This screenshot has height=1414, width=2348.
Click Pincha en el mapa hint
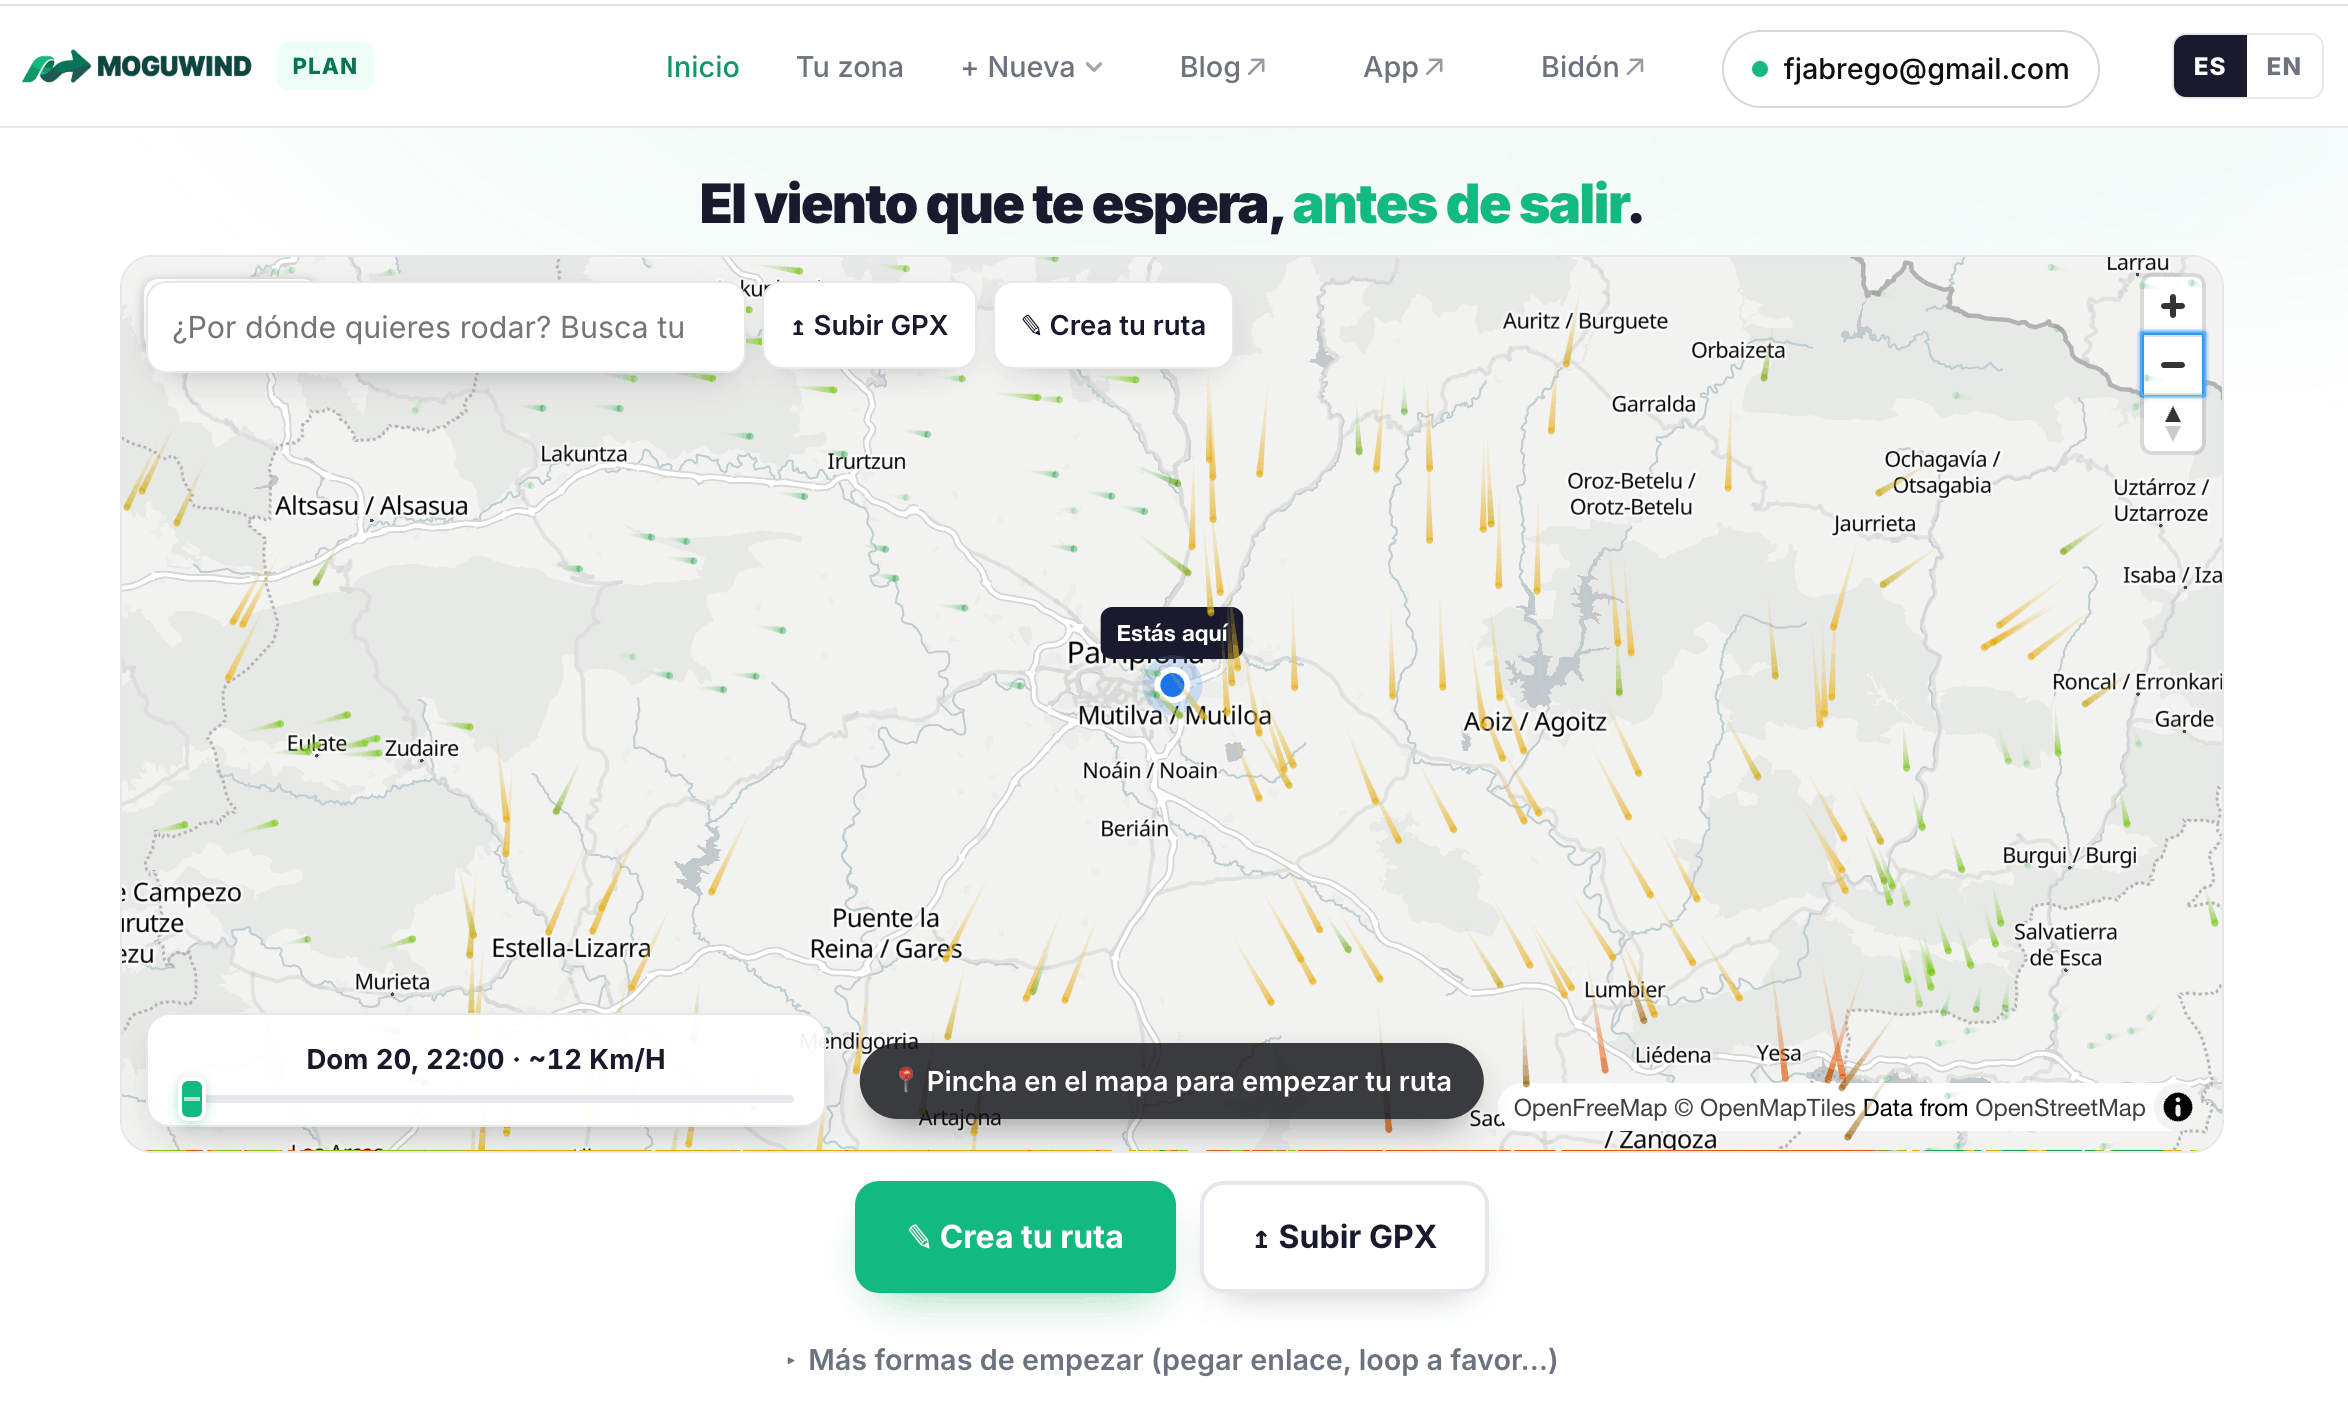[x=1171, y=1081]
